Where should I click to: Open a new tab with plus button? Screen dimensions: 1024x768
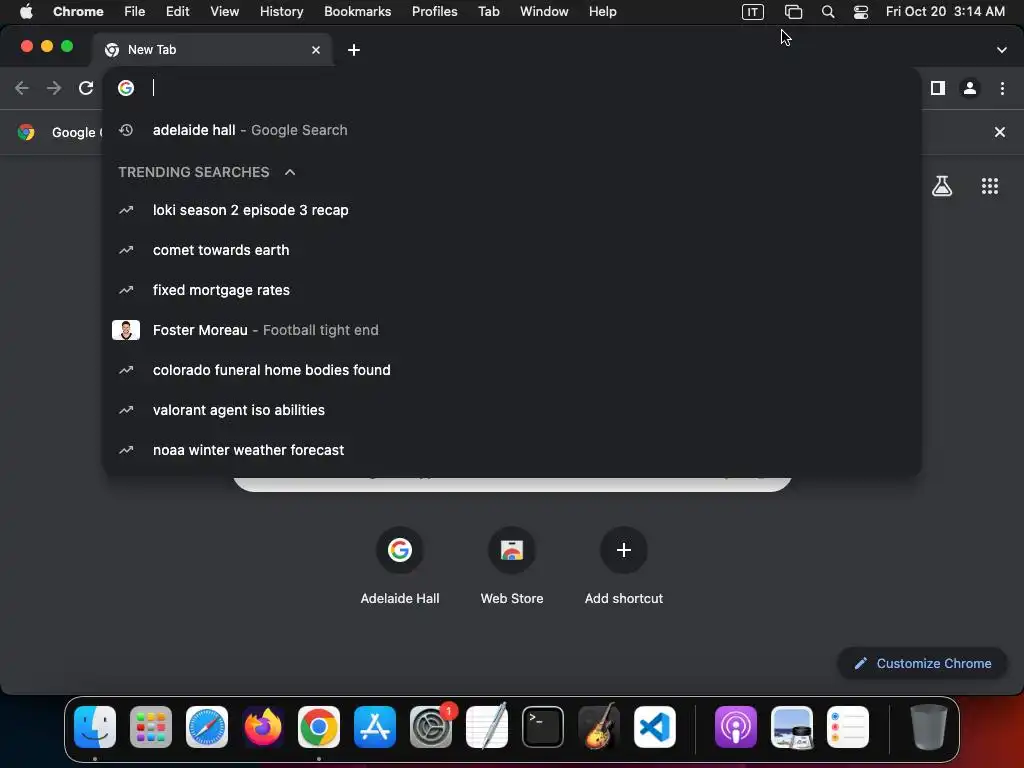click(x=353, y=50)
